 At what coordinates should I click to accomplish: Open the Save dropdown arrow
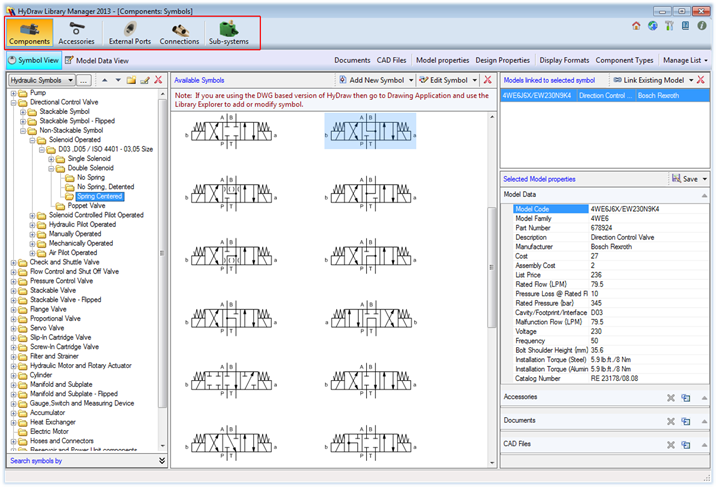tap(705, 179)
